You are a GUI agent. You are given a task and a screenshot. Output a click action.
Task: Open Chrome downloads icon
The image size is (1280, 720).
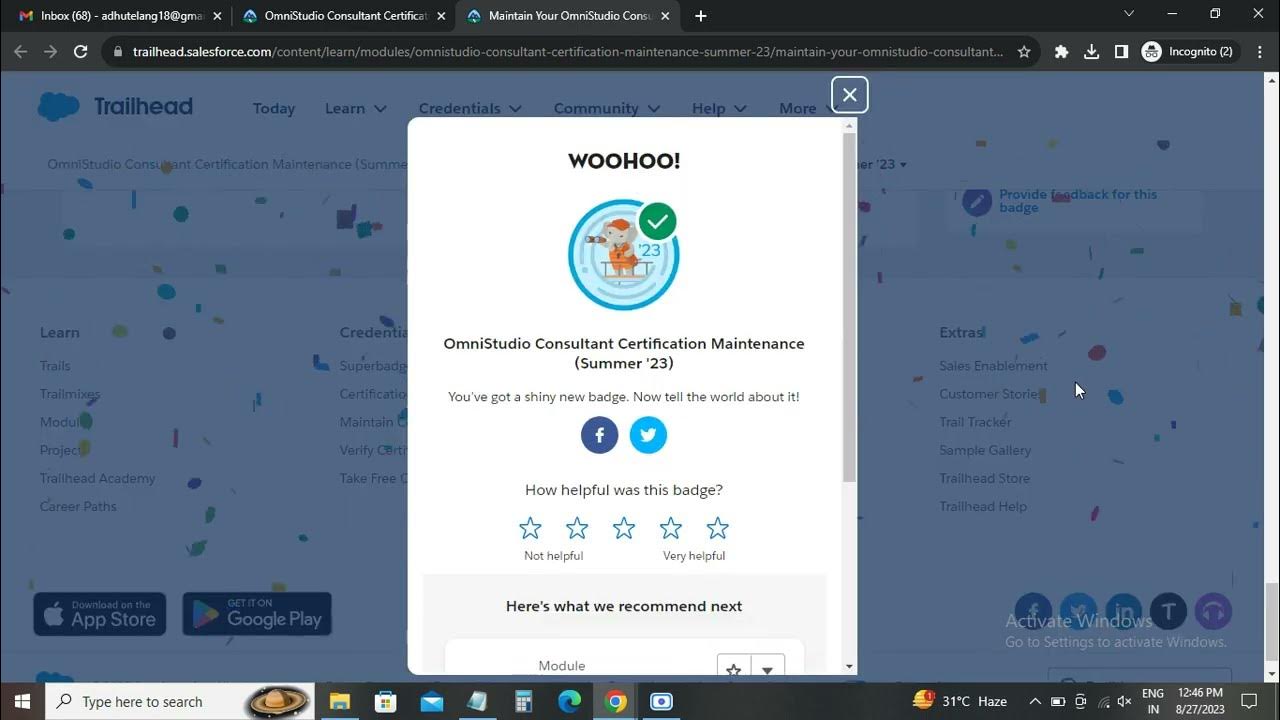click(x=1091, y=52)
